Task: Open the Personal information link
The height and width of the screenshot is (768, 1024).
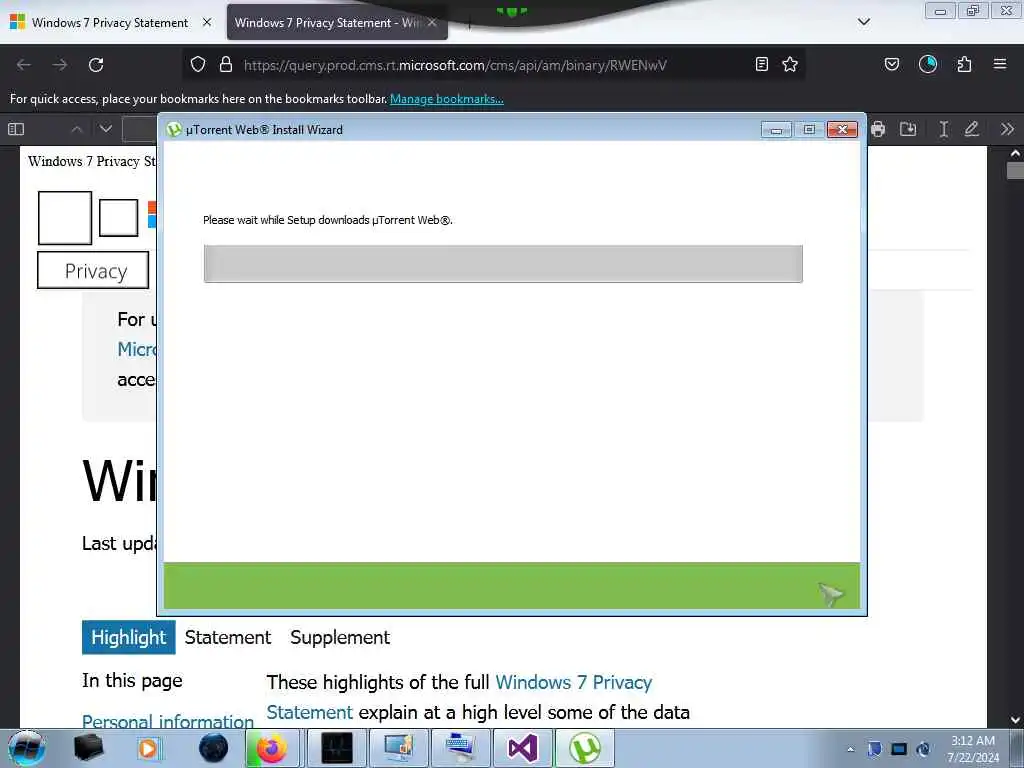Action: (x=168, y=721)
